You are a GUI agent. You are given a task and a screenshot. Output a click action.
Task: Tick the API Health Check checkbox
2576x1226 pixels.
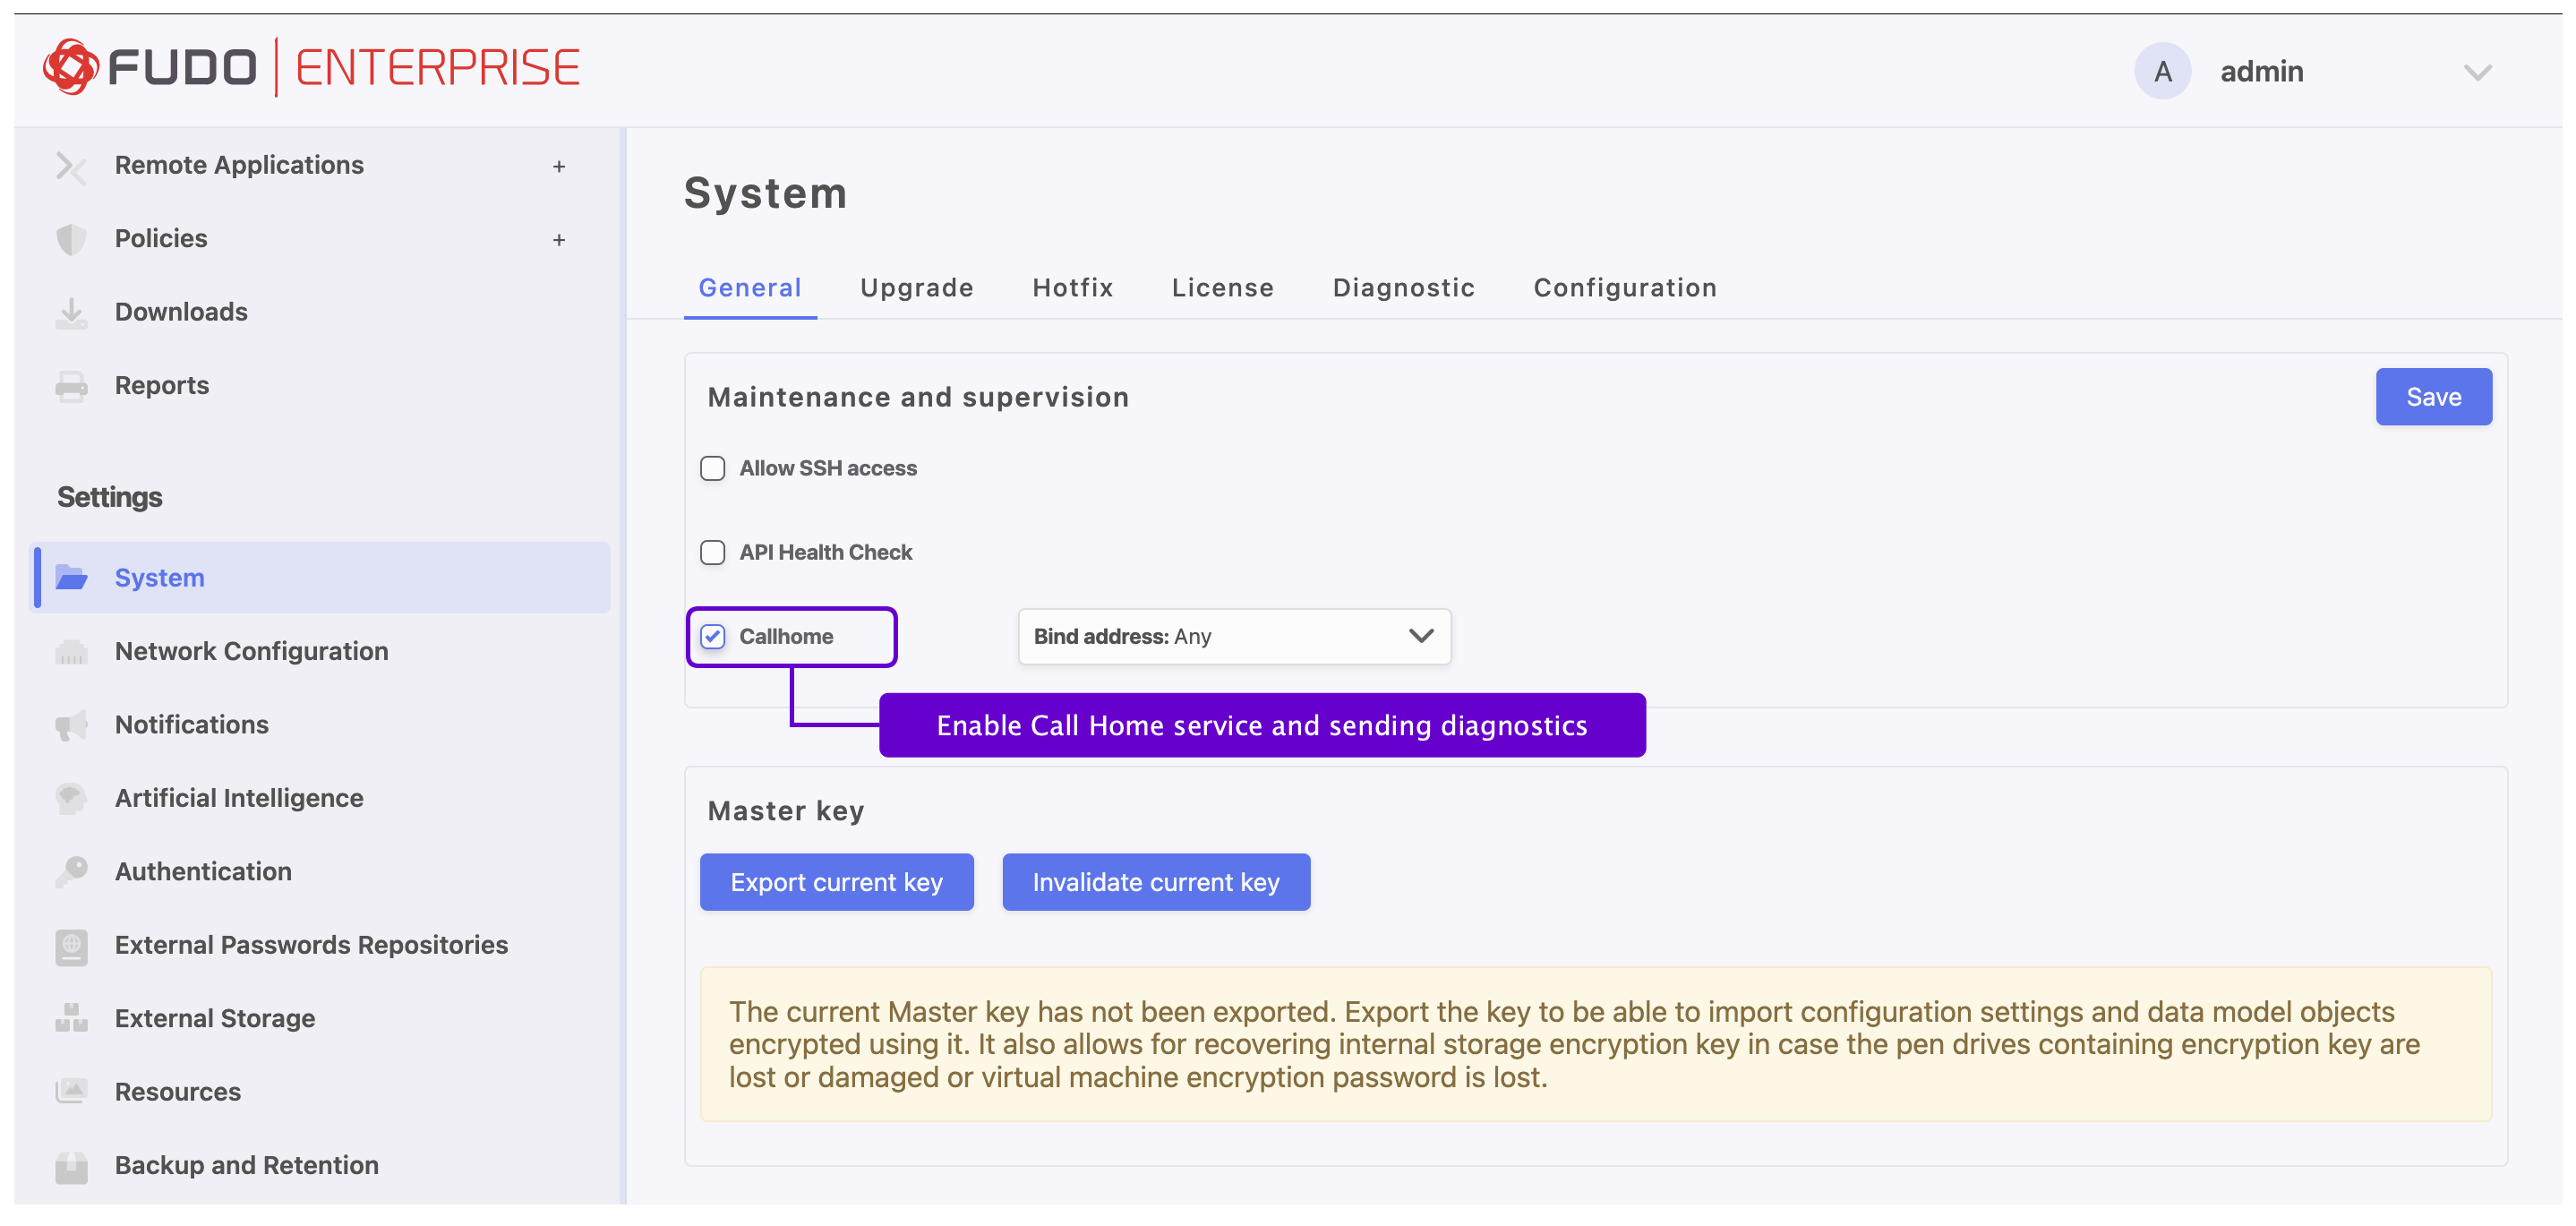coord(713,553)
